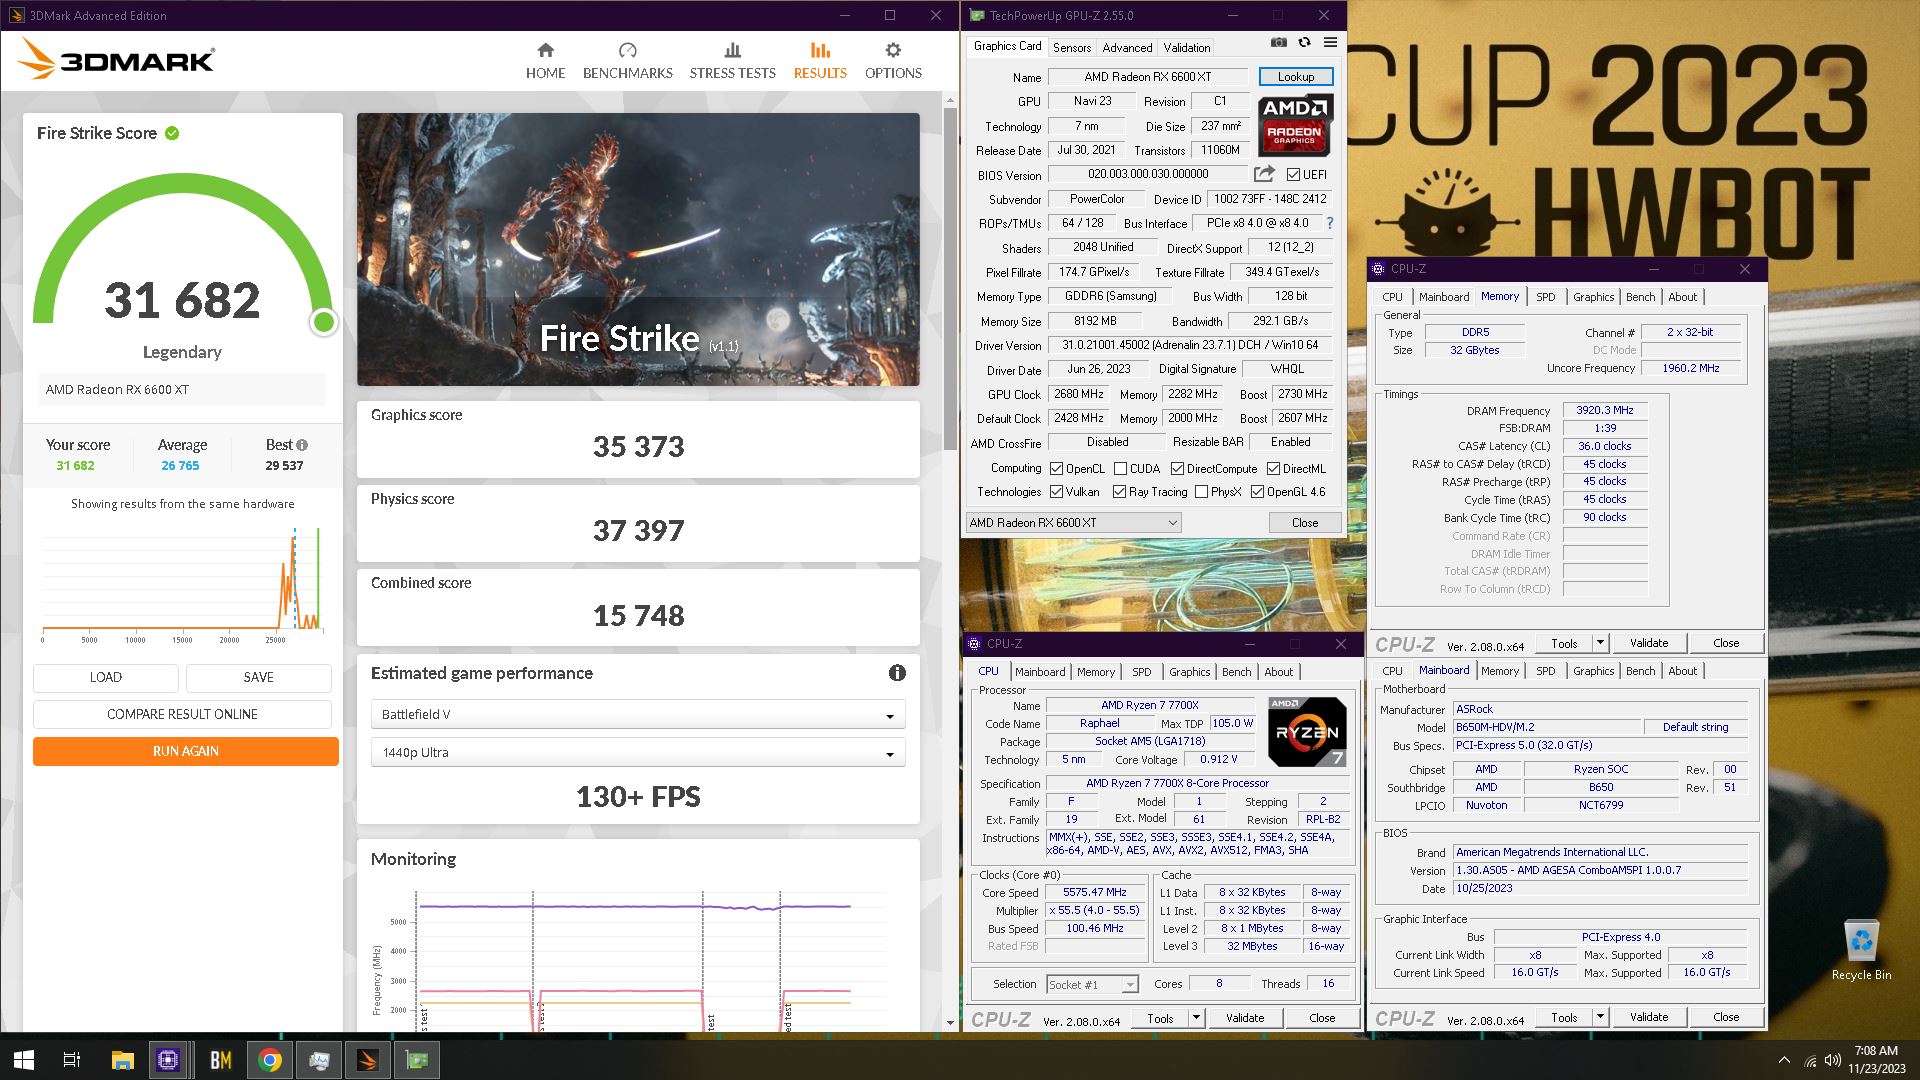Screen dimensions: 1920x1080
Task: Open the Recycle Bin desktop icon
Action: [x=1861, y=950]
